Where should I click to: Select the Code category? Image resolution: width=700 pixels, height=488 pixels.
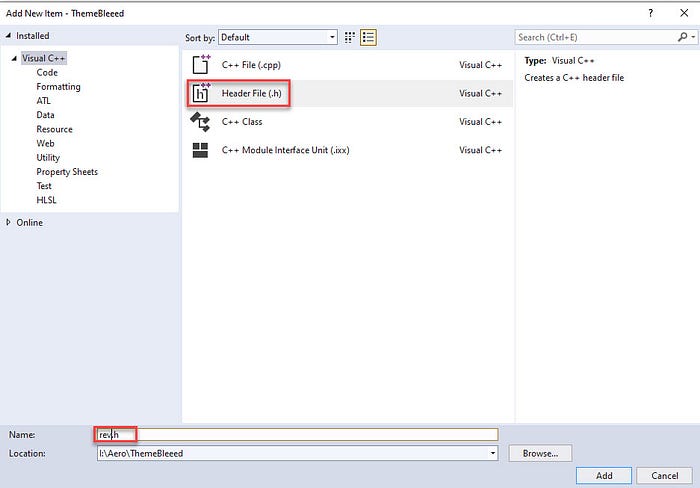click(47, 72)
